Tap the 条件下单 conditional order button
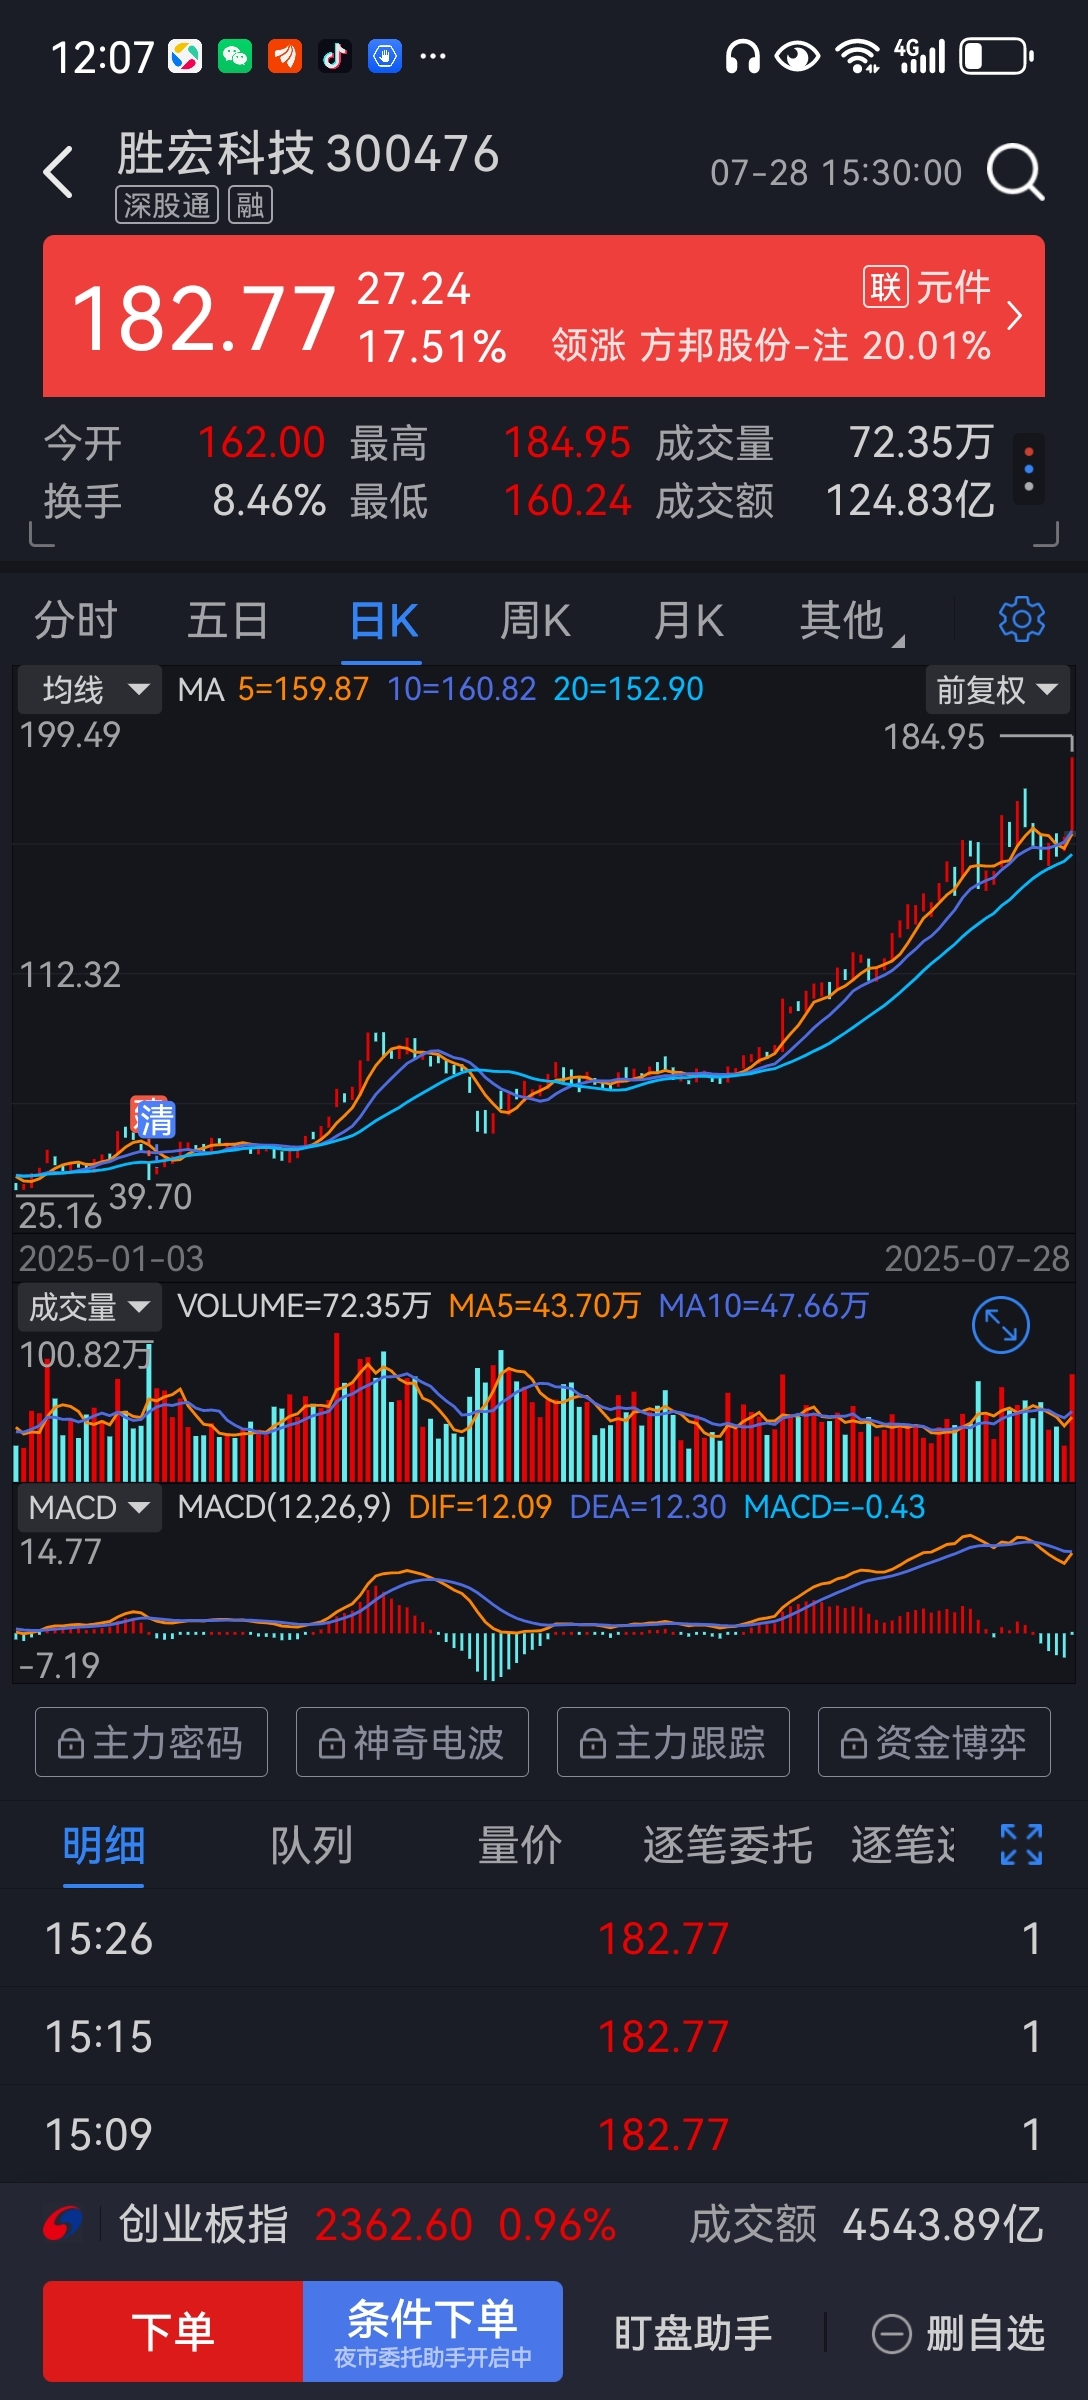1088x2400 pixels. coord(433,2331)
